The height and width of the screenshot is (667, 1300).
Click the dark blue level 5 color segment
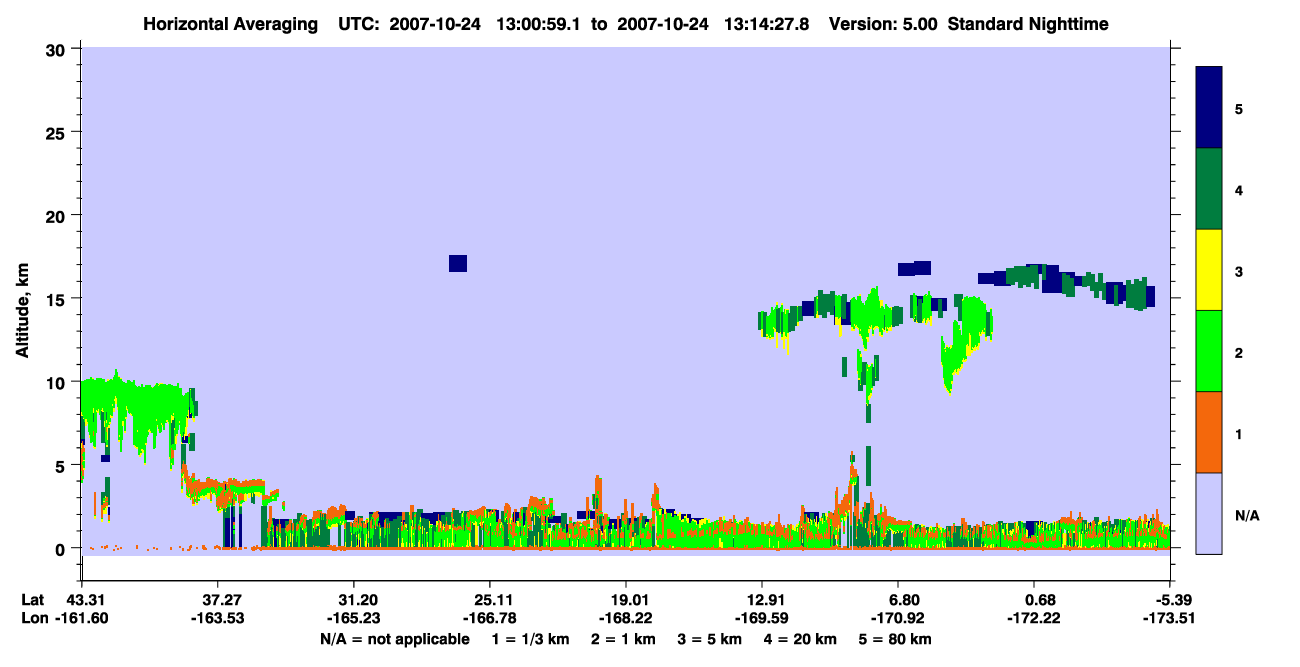click(x=1209, y=108)
